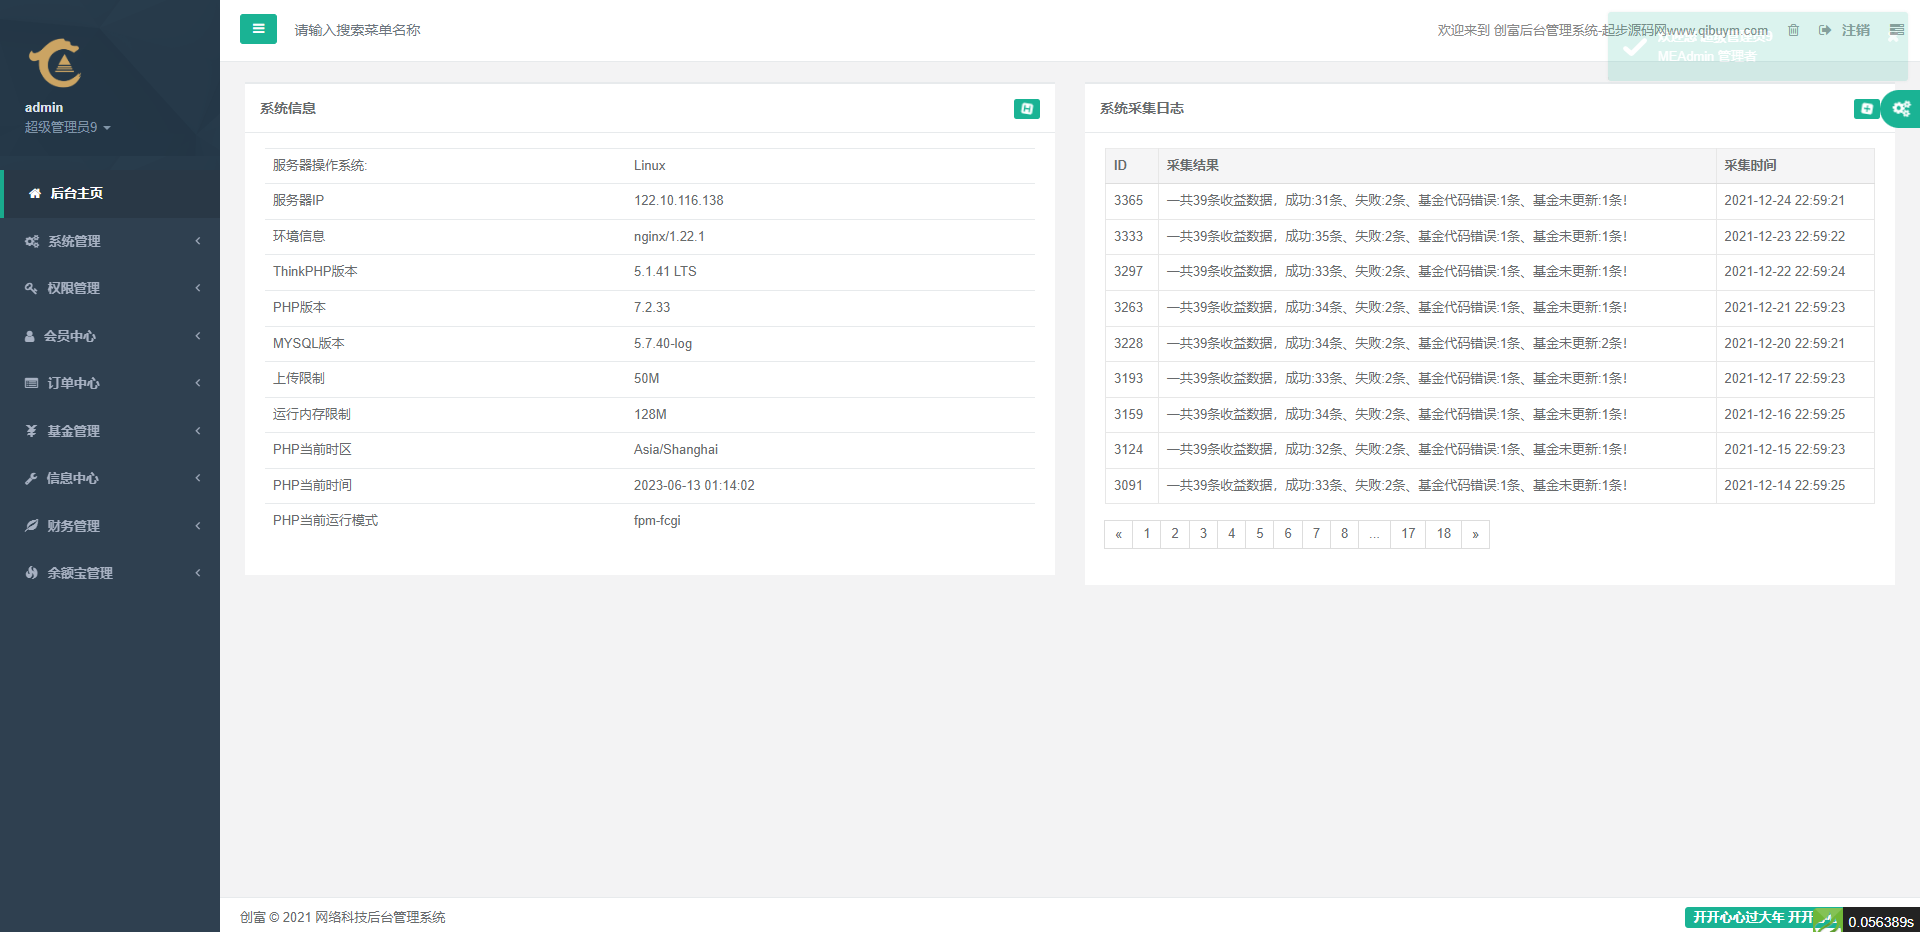The width and height of the screenshot is (1920, 932).
Task: Go to log page 17
Action: [x=1408, y=534]
